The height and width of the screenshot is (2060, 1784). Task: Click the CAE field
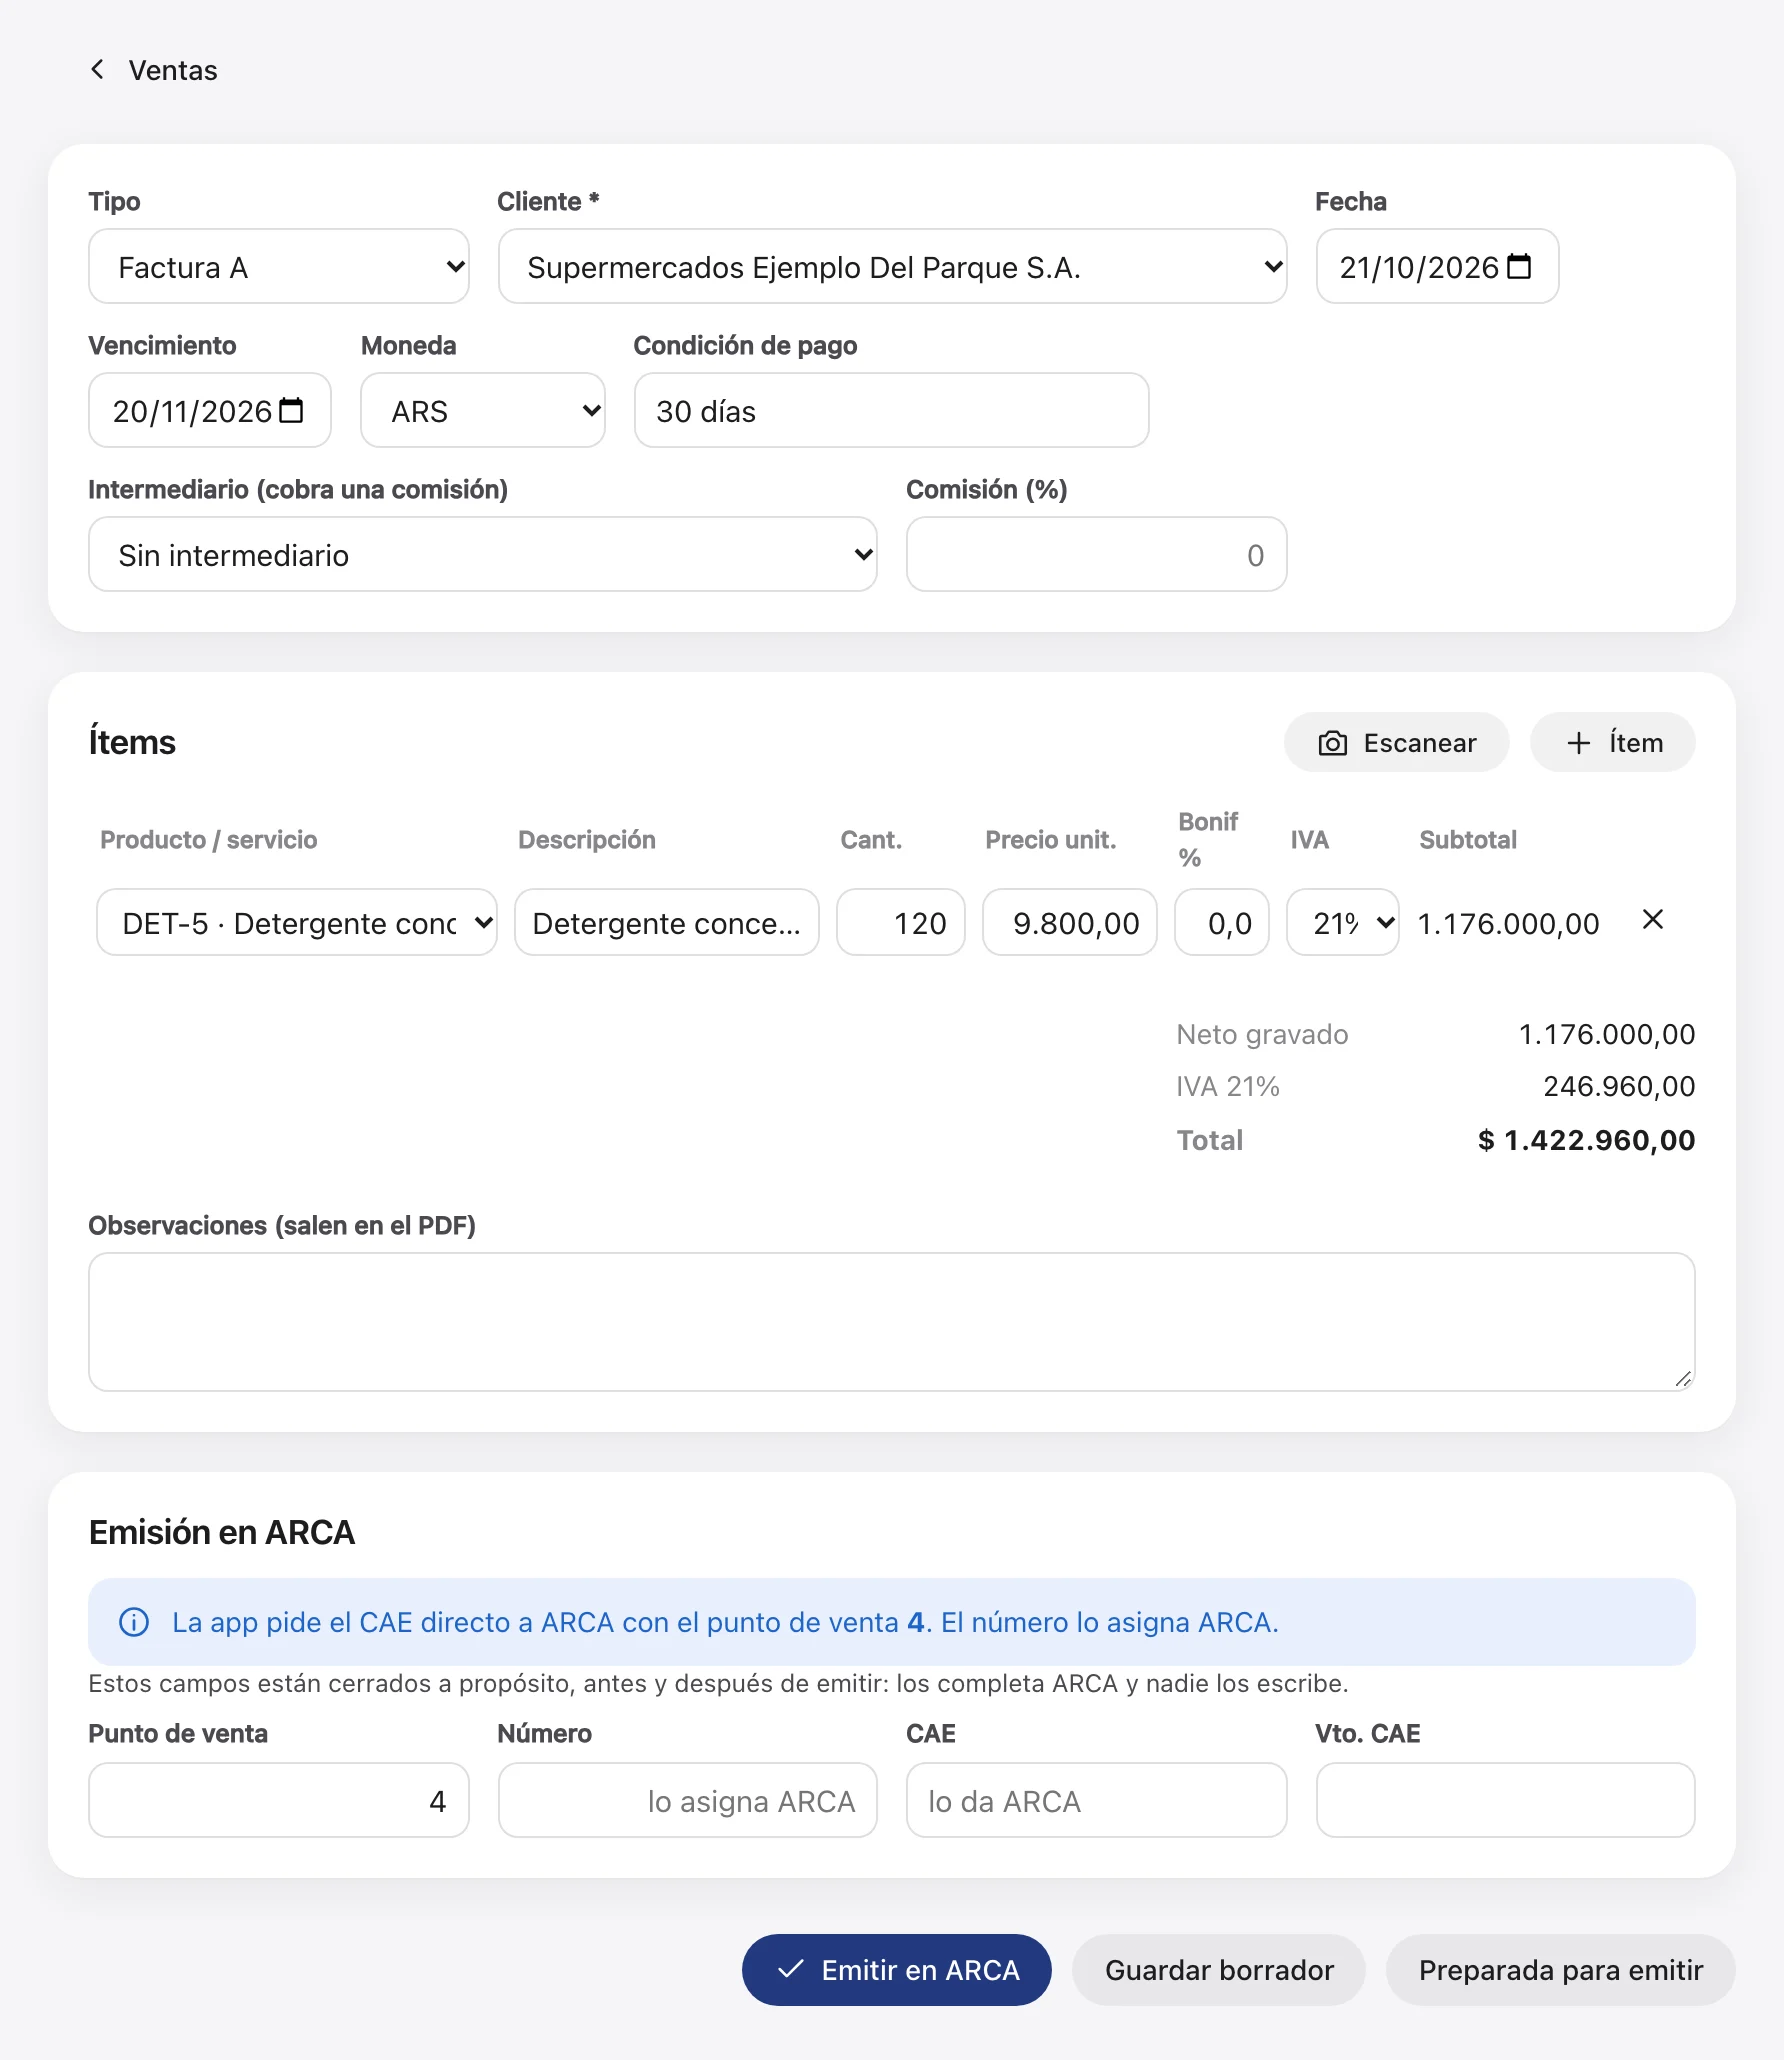point(1096,1800)
